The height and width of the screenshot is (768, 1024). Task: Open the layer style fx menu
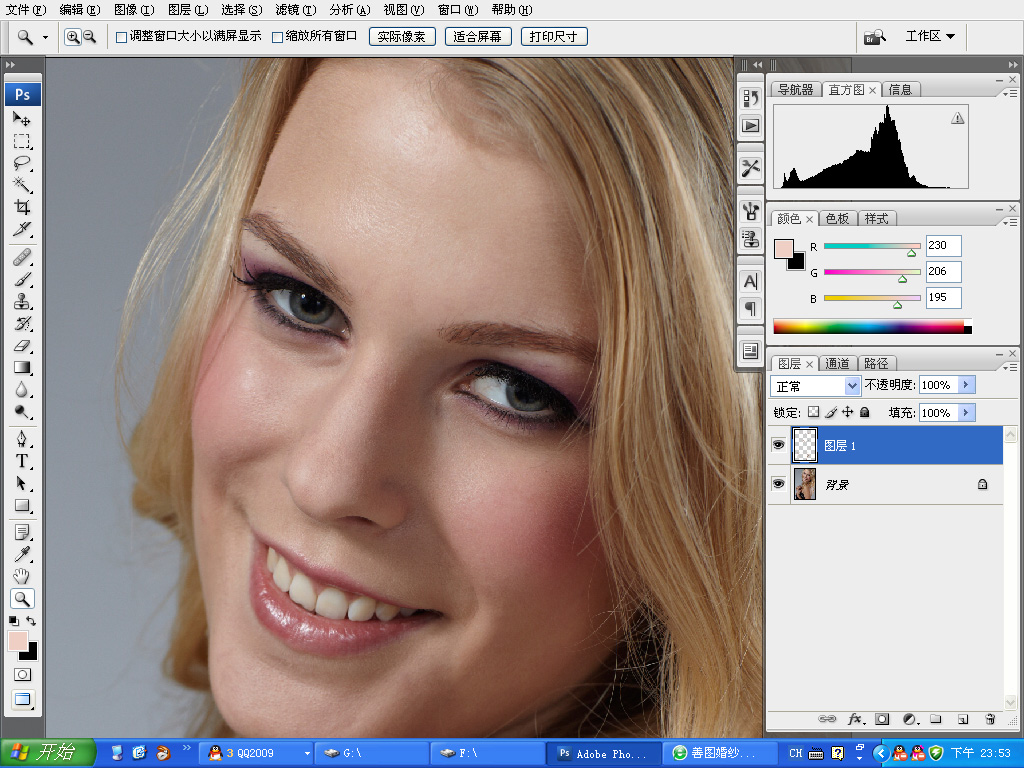856,719
